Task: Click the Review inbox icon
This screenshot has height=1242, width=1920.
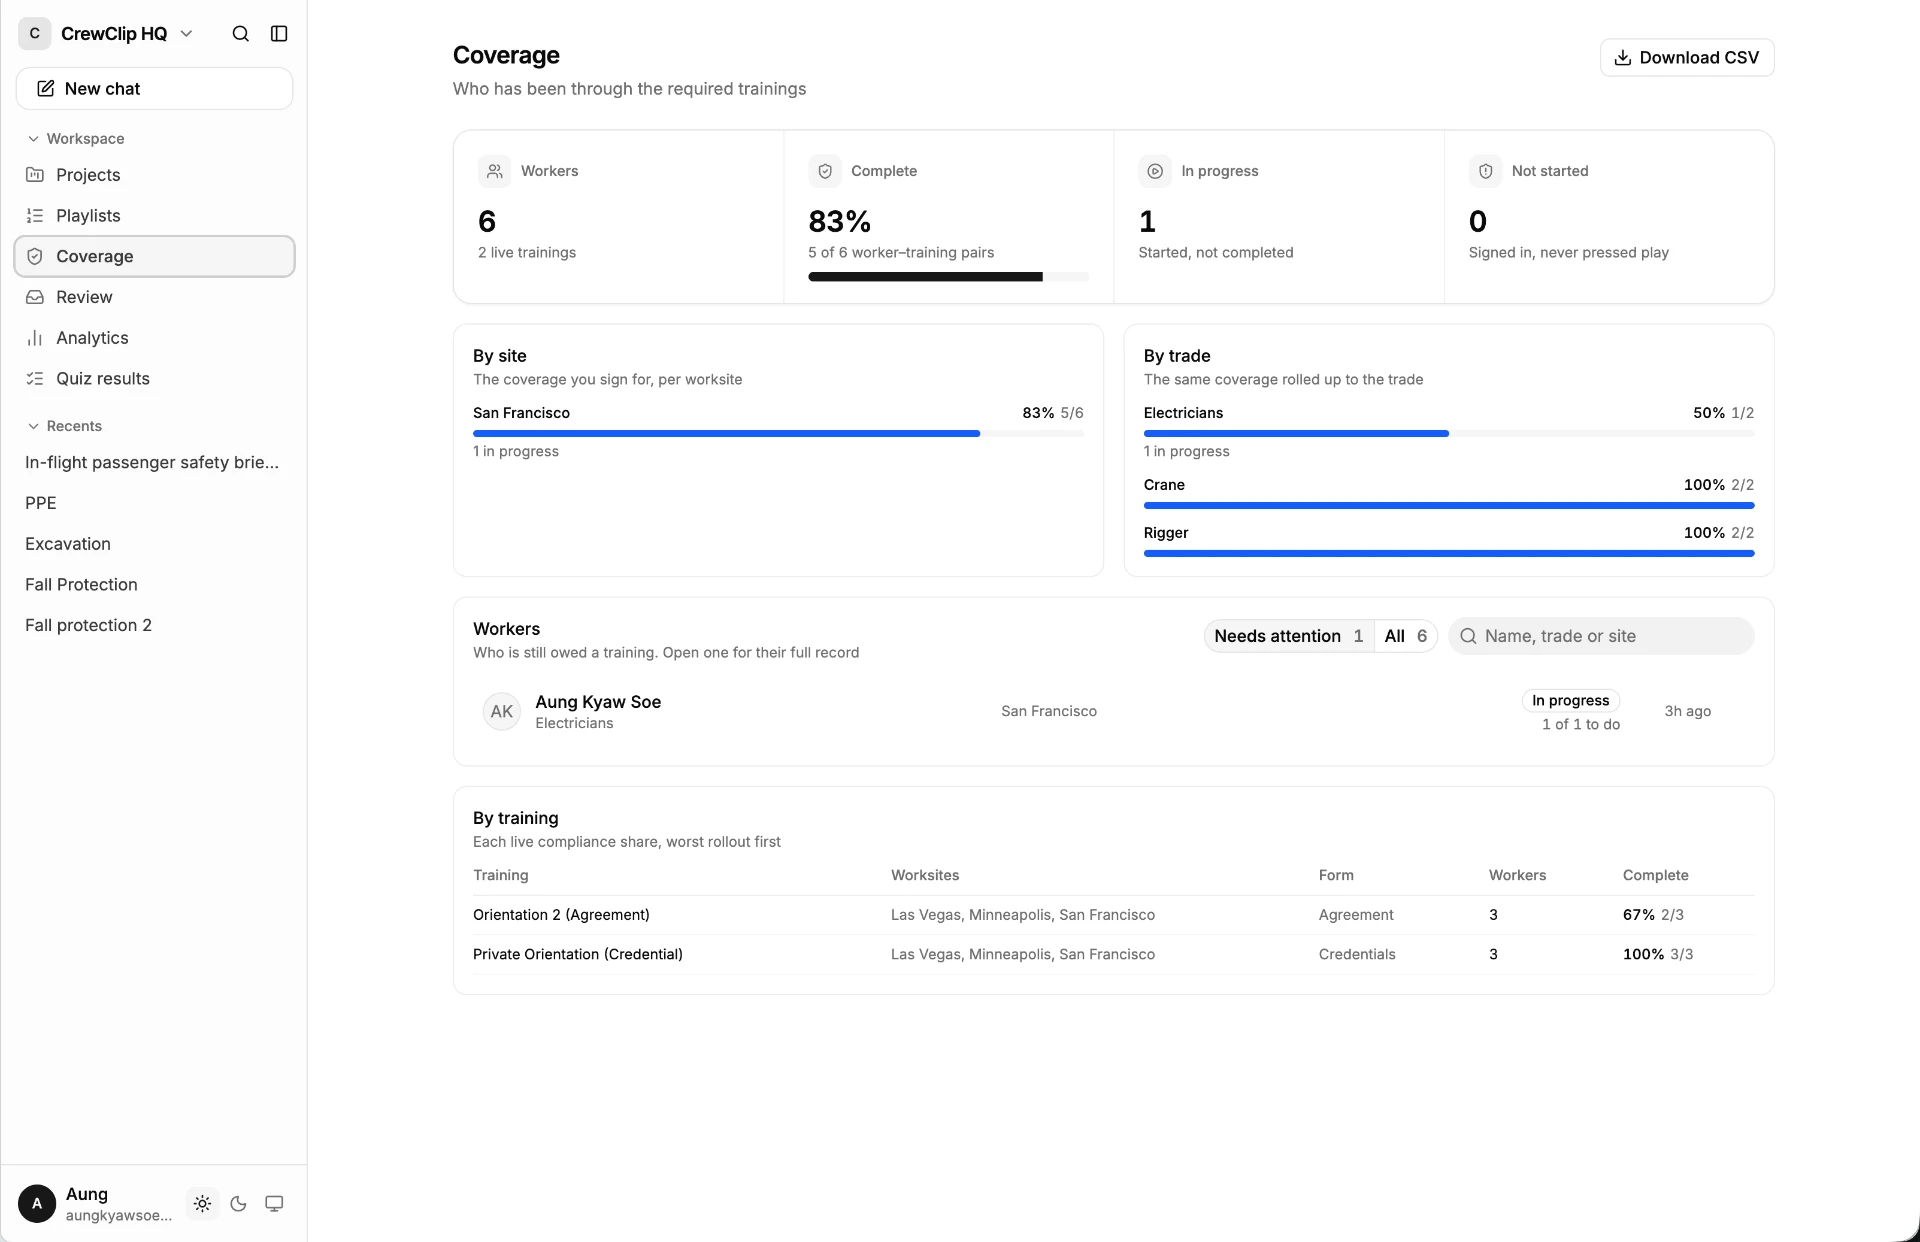Action: coord(35,297)
